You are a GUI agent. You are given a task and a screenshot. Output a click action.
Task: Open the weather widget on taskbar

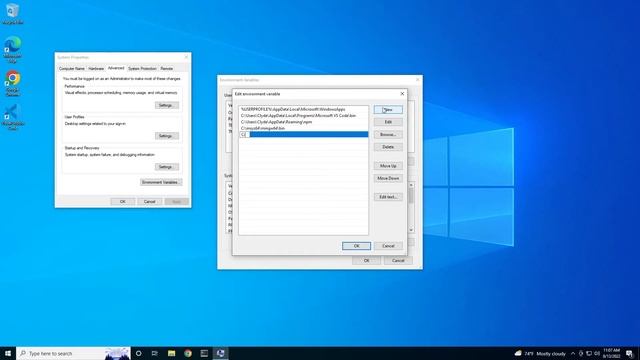[x=540, y=353]
